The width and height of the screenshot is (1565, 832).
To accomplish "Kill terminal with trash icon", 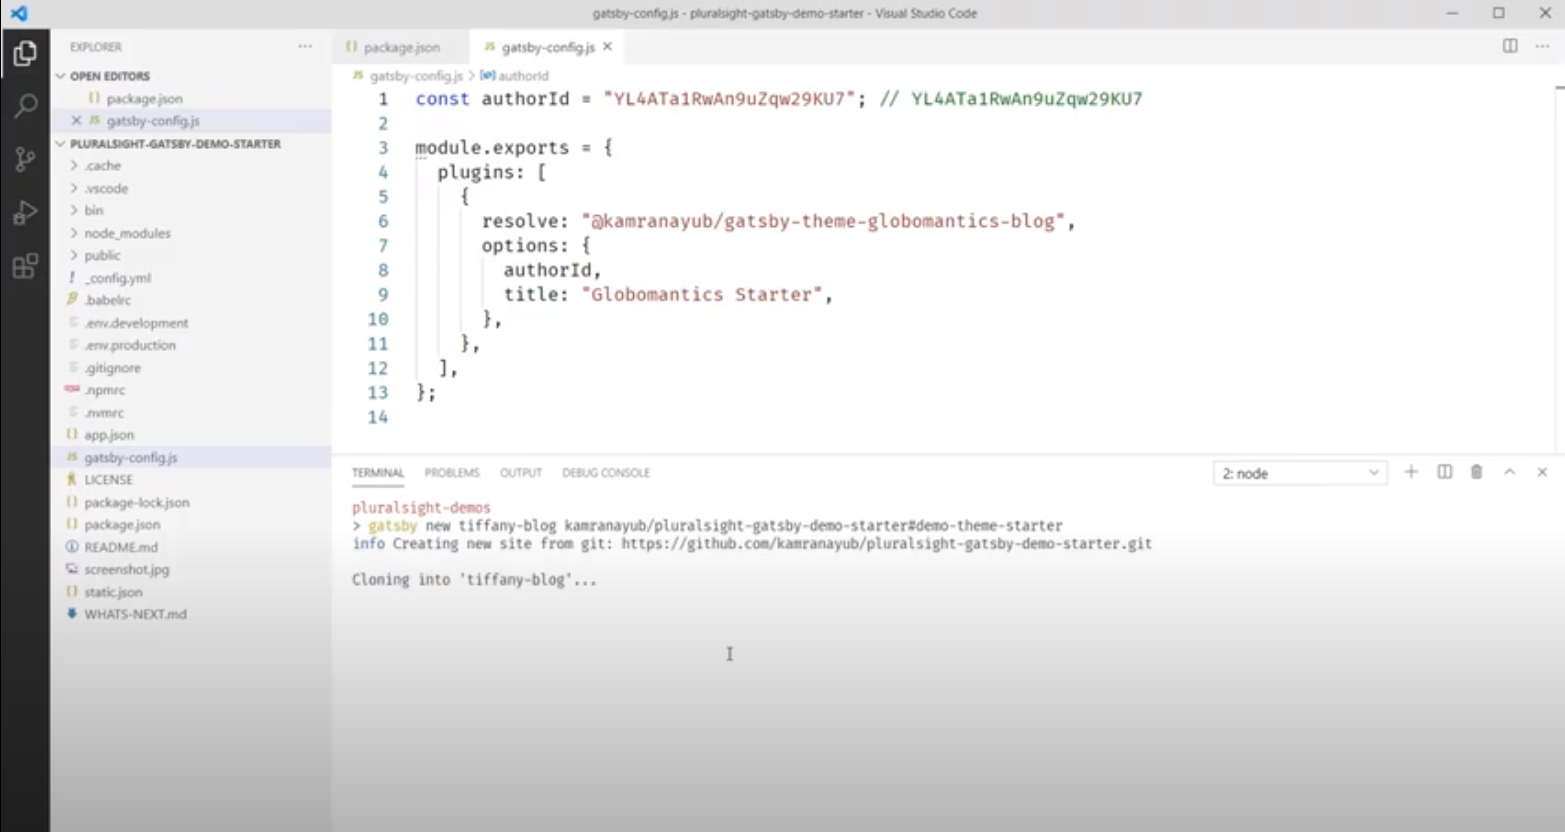I will point(1476,472).
